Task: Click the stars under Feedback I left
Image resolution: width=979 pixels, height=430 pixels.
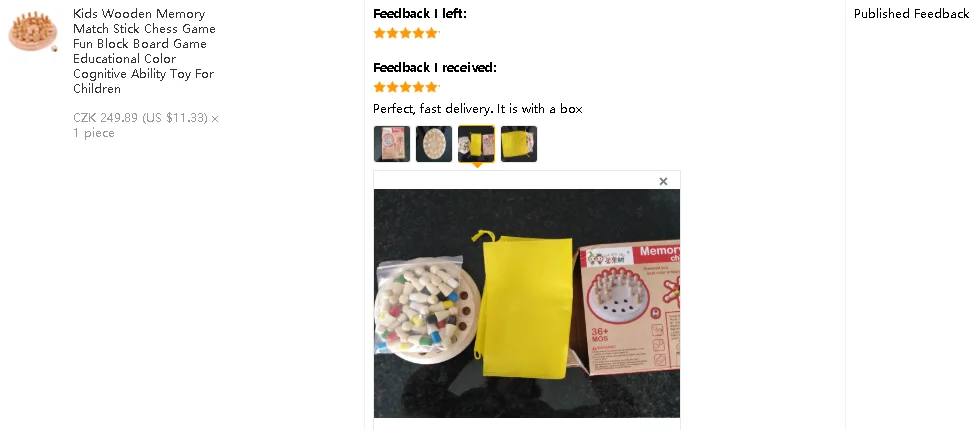Action: (x=406, y=34)
